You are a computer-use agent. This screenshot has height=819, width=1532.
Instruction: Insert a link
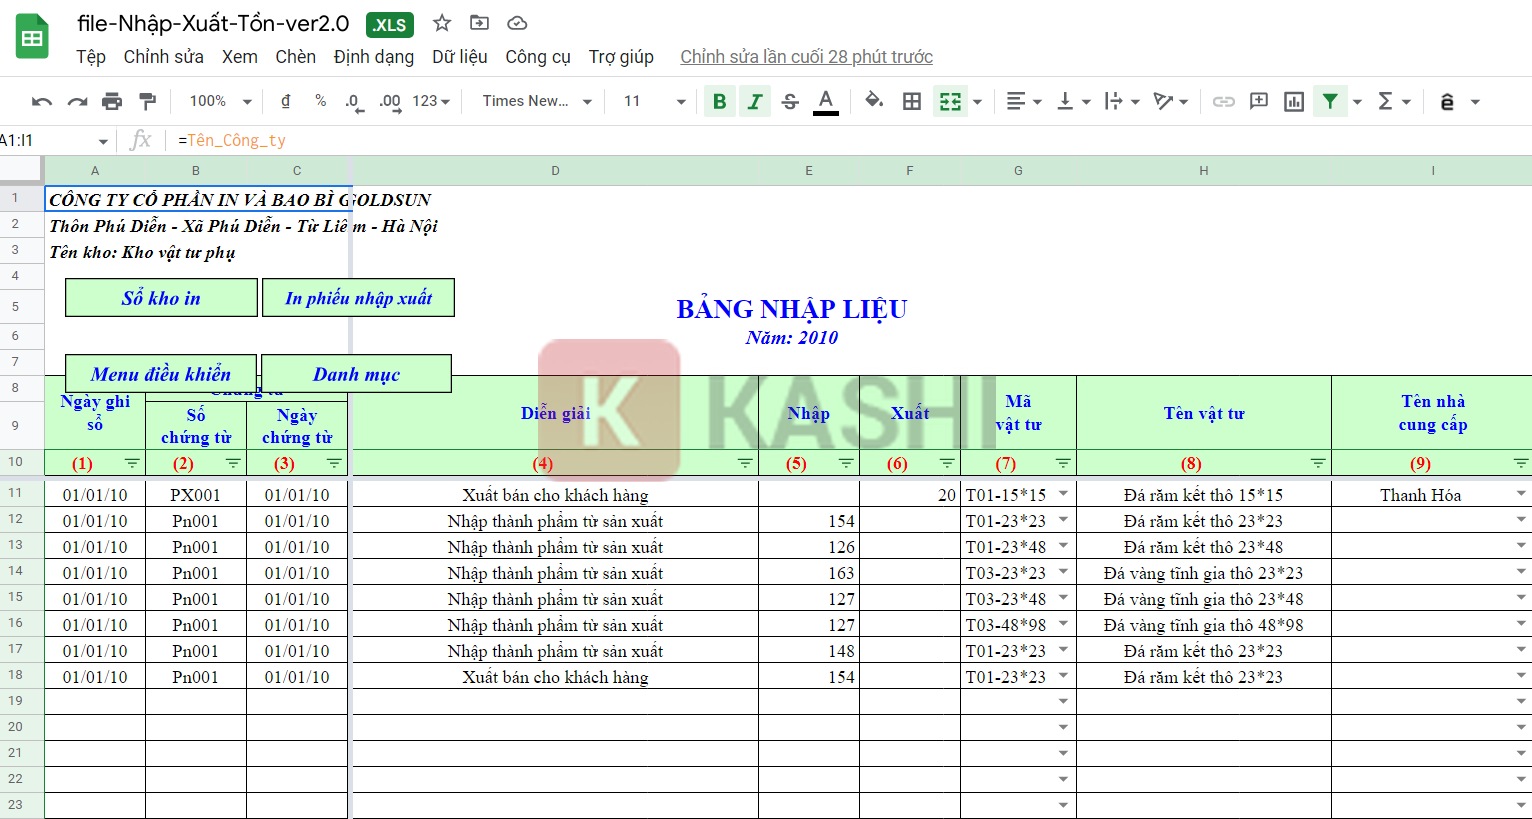click(x=1223, y=101)
